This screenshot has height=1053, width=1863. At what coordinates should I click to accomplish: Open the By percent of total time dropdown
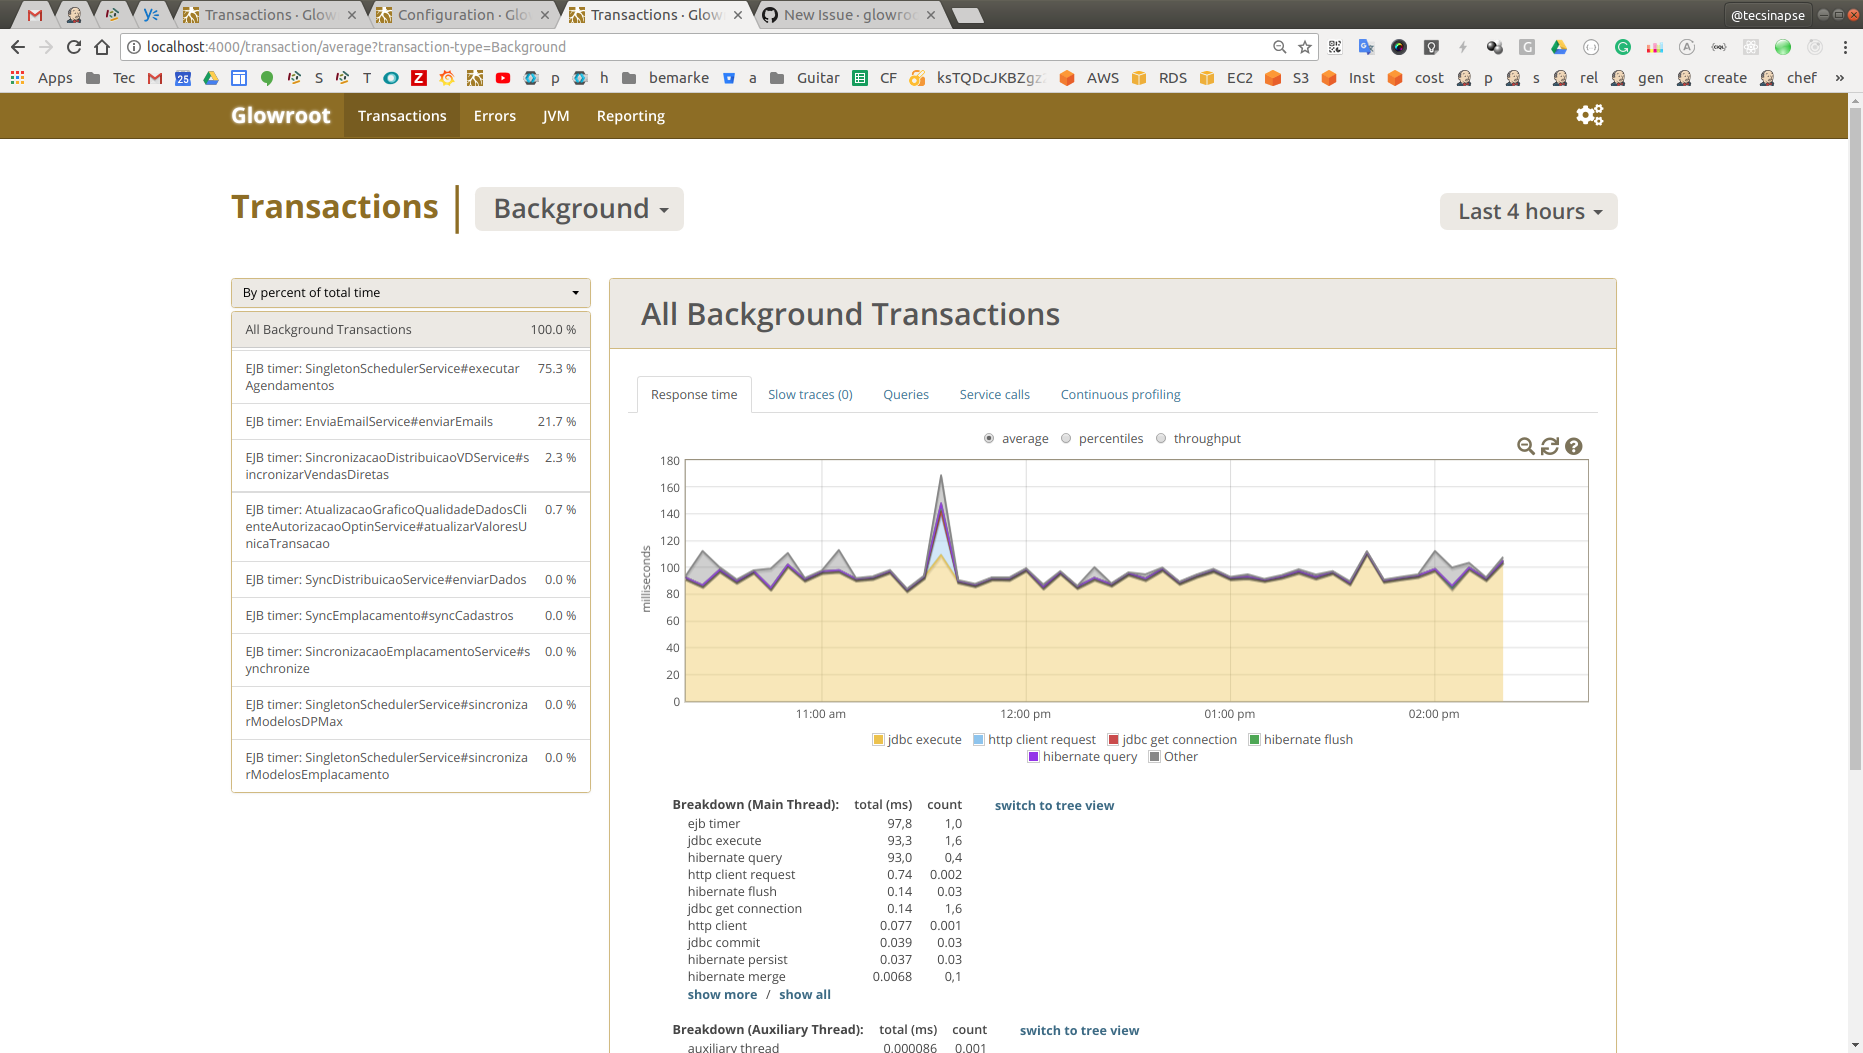click(x=410, y=292)
